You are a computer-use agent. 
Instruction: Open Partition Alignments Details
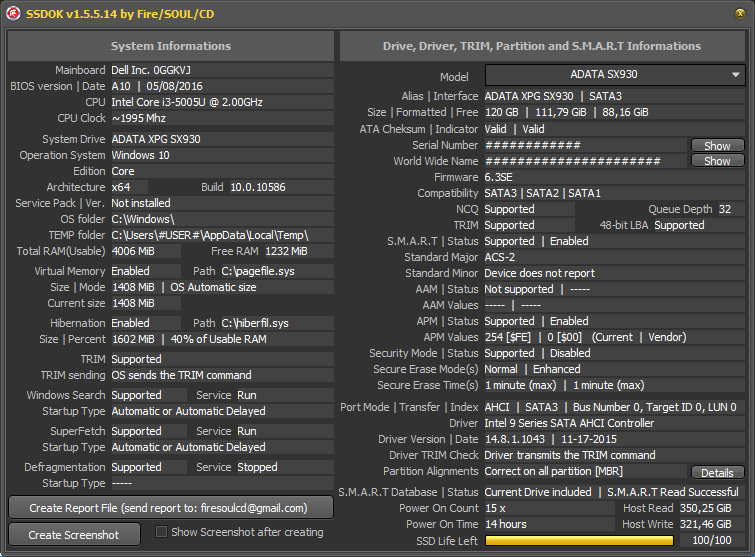(x=717, y=473)
